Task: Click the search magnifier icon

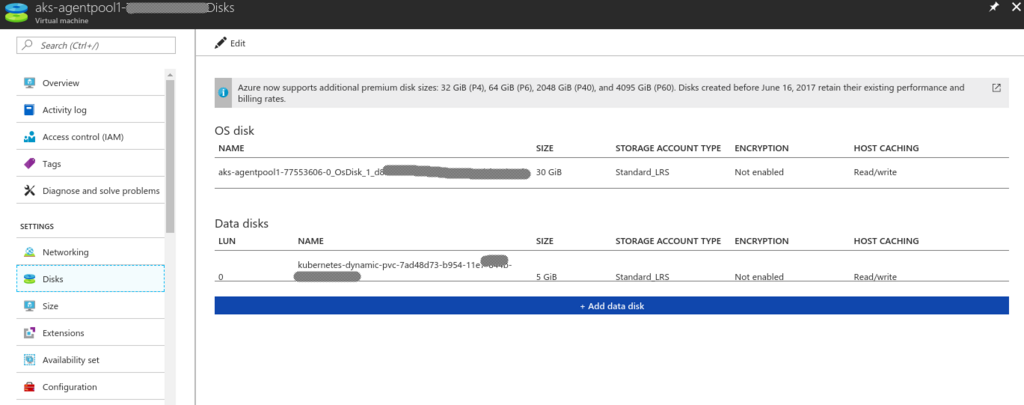Action: coord(27,45)
